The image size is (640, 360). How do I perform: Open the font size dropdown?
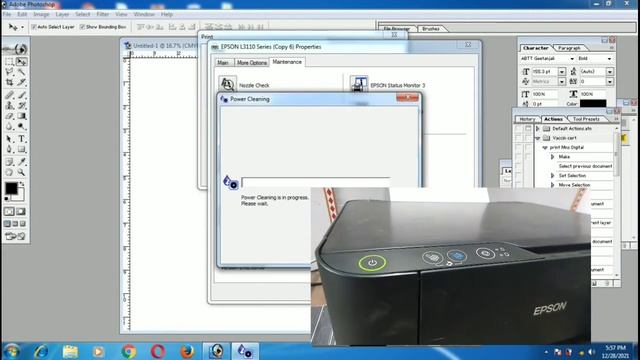562,72
